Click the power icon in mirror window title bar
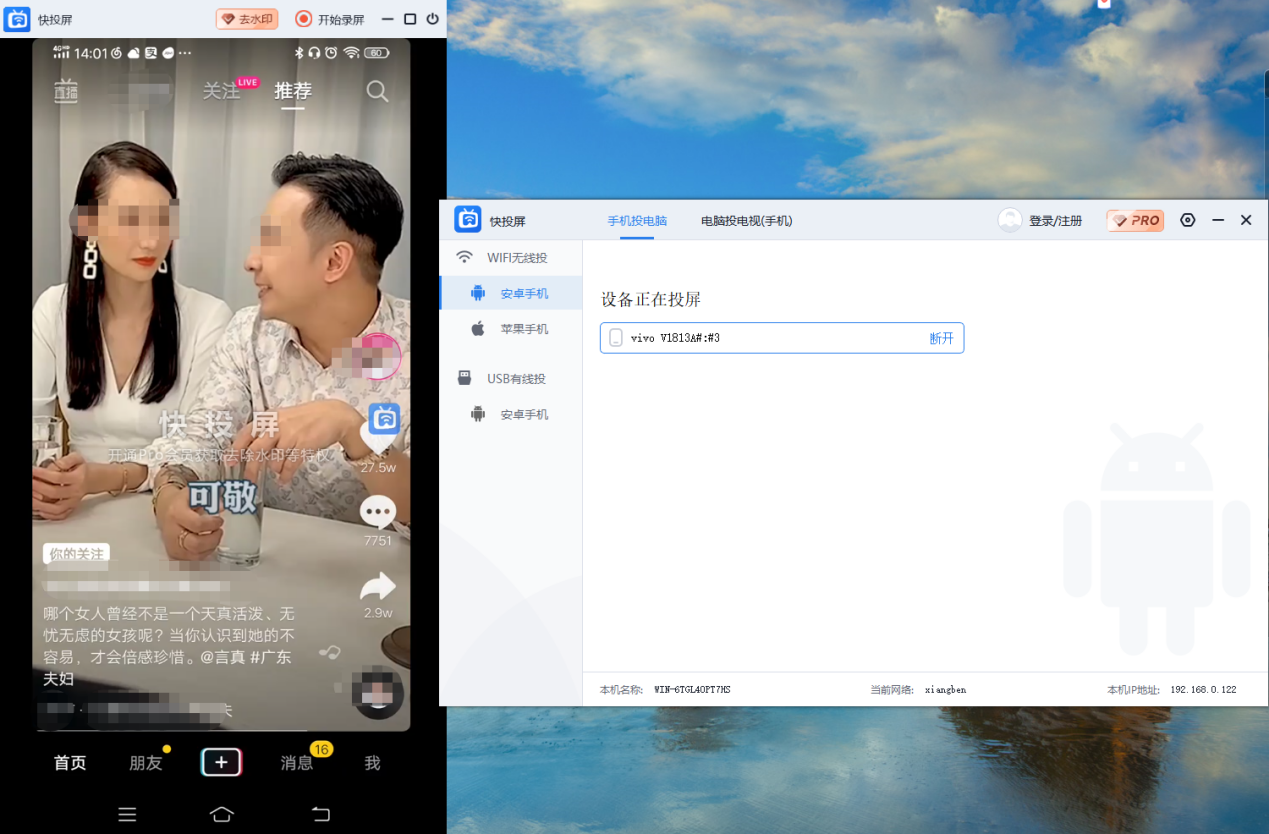1269x834 pixels. (433, 19)
